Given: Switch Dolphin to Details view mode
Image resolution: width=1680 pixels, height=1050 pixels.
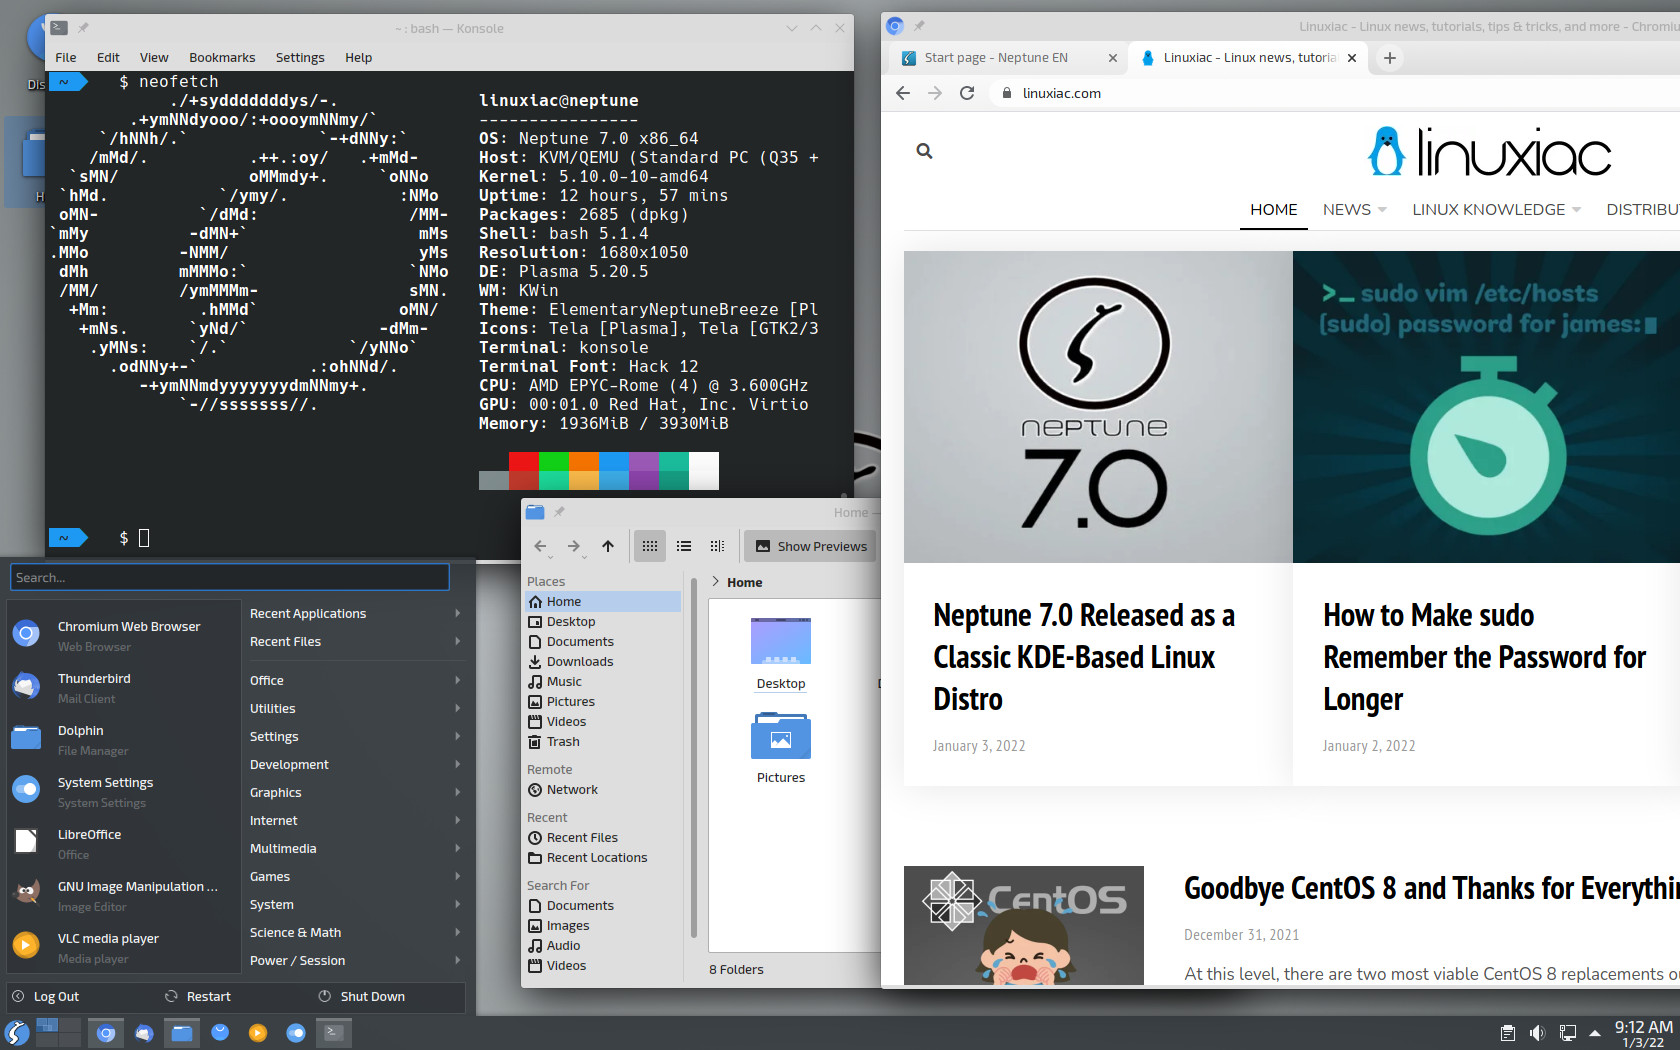Looking at the screenshot, I should pyautogui.click(x=717, y=546).
